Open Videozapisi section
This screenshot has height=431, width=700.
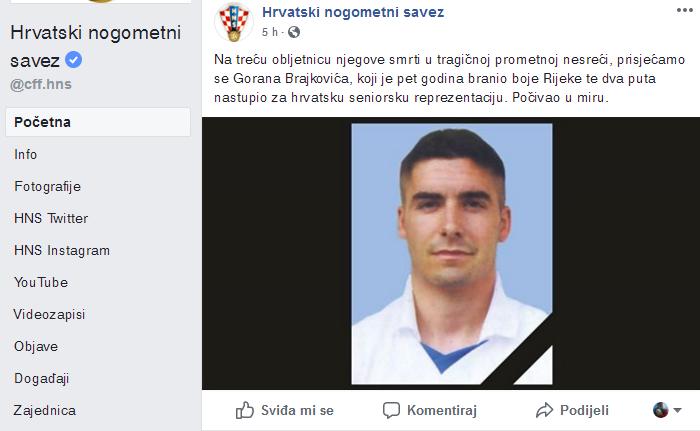[x=49, y=314]
